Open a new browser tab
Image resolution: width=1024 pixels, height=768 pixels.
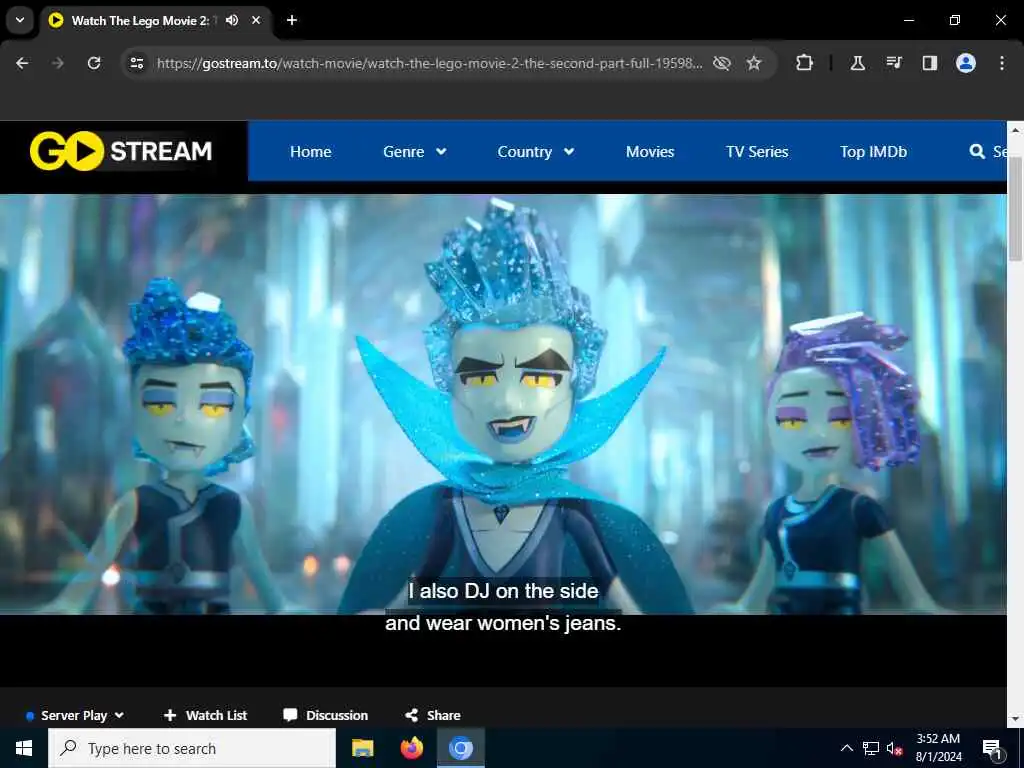pyautogui.click(x=292, y=20)
